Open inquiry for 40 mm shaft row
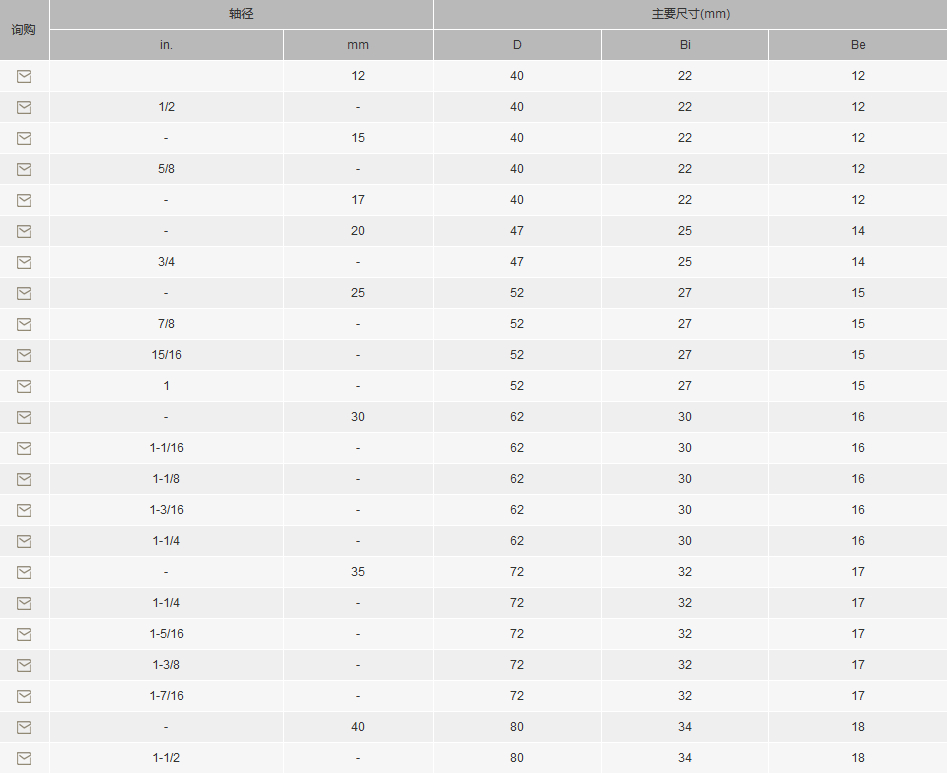The height and width of the screenshot is (775, 947). pos(24,727)
